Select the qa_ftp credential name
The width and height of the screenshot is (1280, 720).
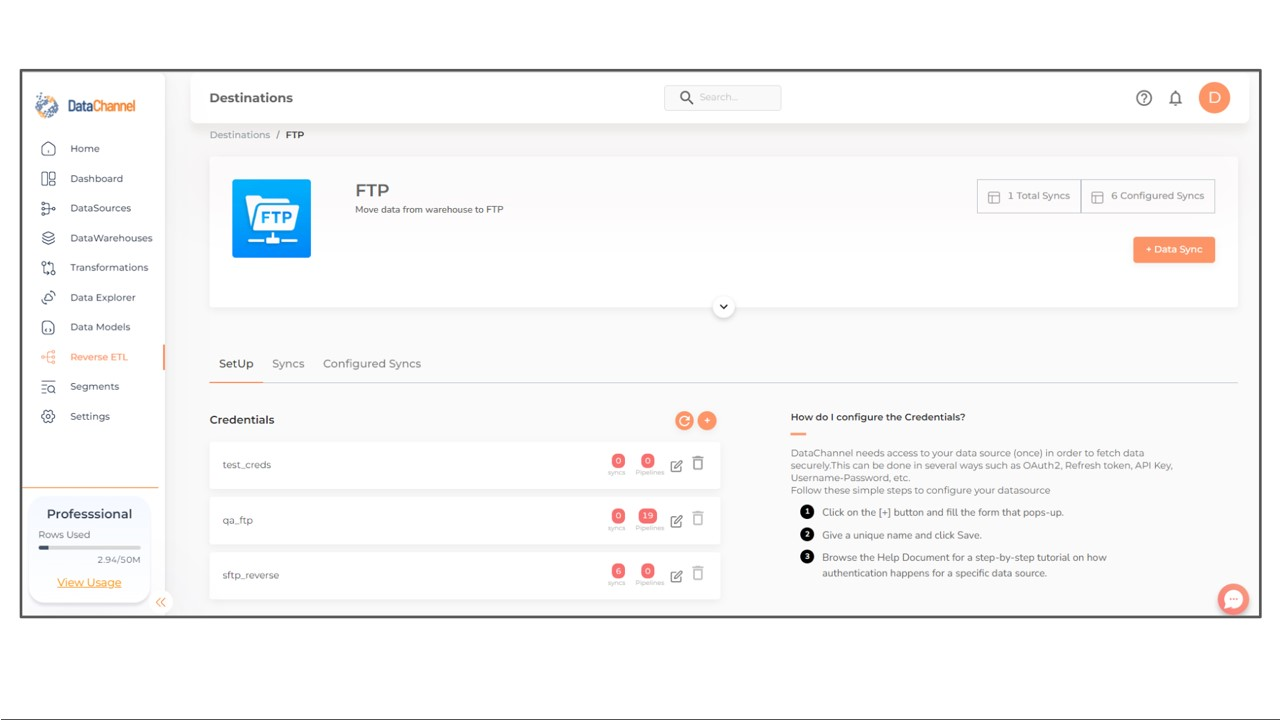[x=238, y=520]
